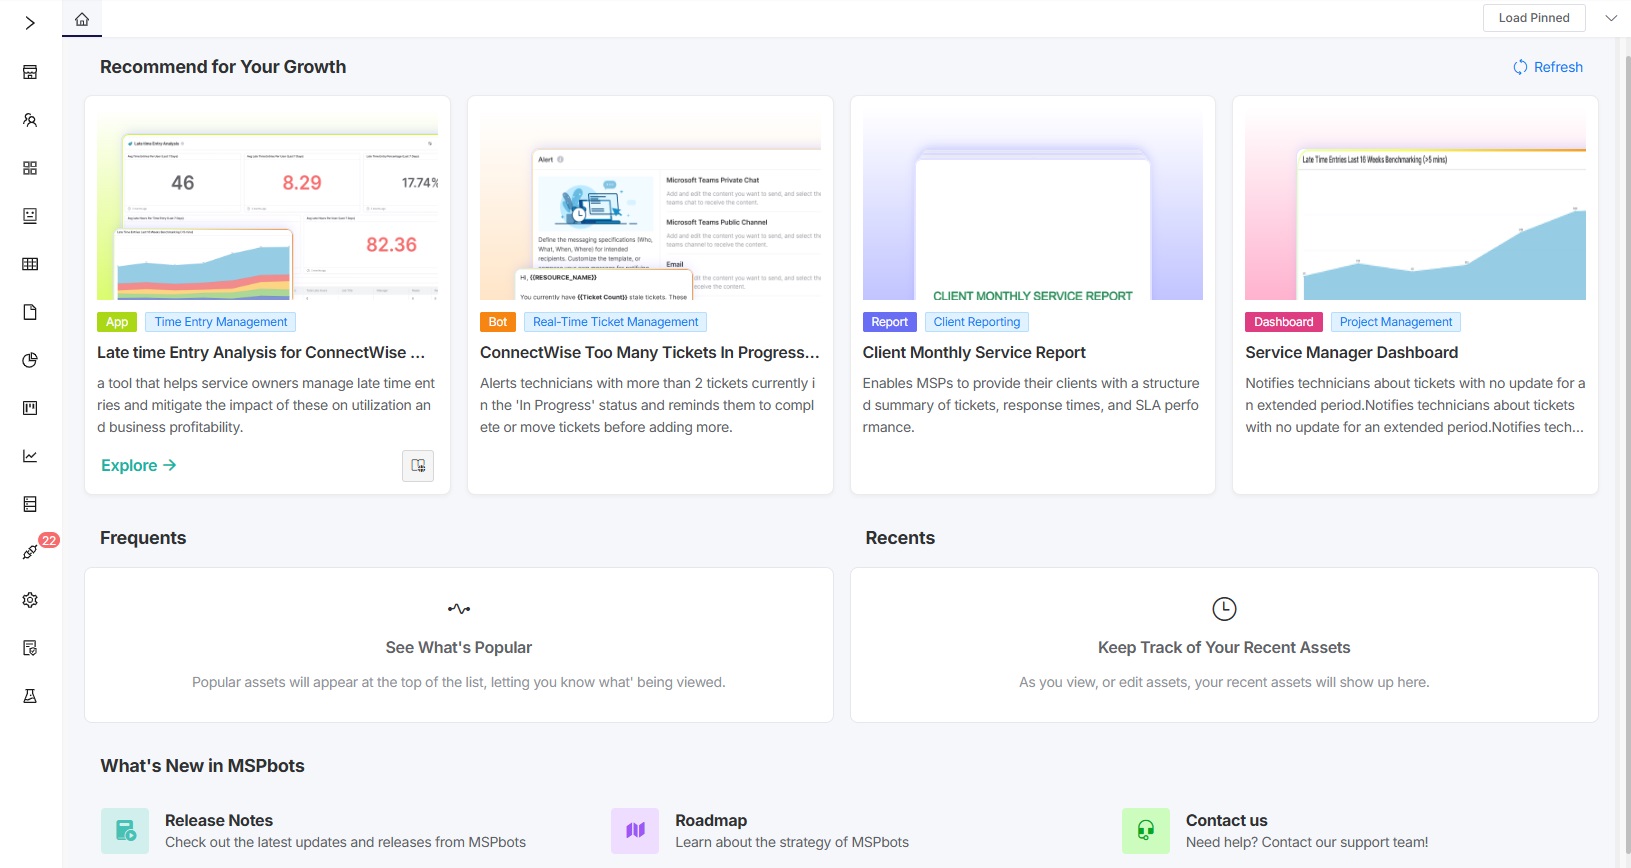Expand the chevron next to Load Pinned
The image size is (1631, 868).
tap(1611, 18)
